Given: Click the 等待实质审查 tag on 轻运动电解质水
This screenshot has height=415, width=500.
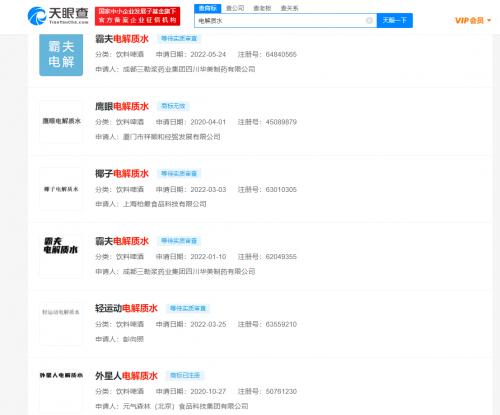Looking at the screenshot, I should pyautogui.click(x=188, y=308).
